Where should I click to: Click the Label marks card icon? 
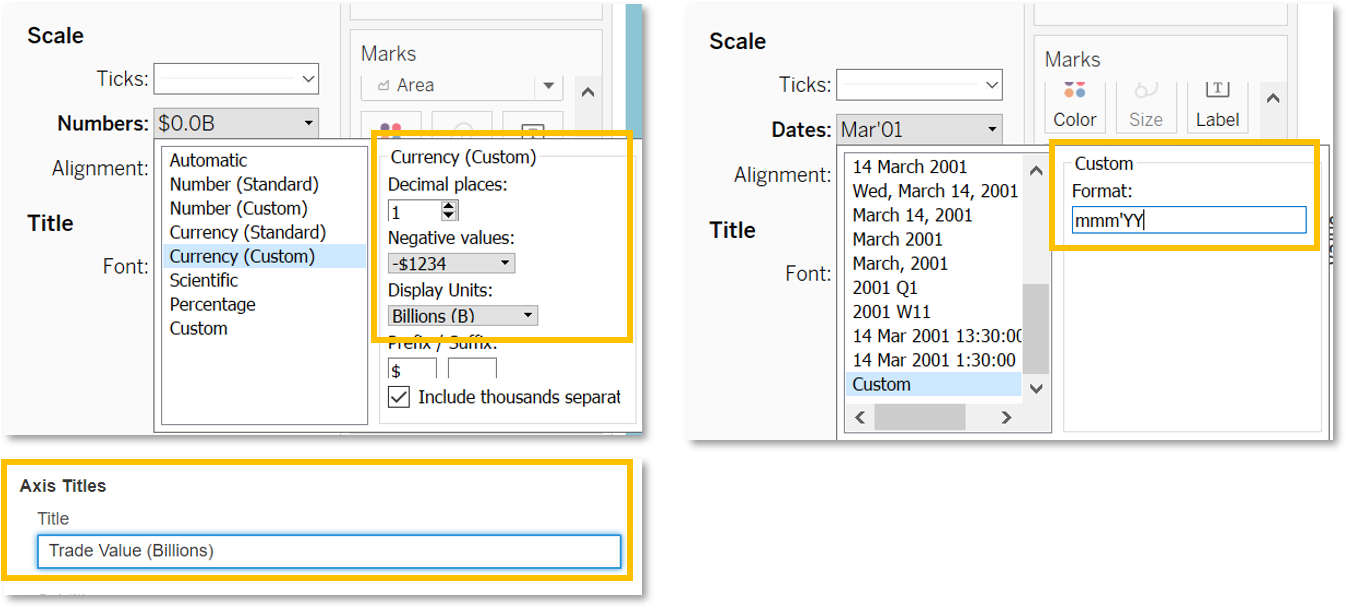pyautogui.click(x=1217, y=104)
